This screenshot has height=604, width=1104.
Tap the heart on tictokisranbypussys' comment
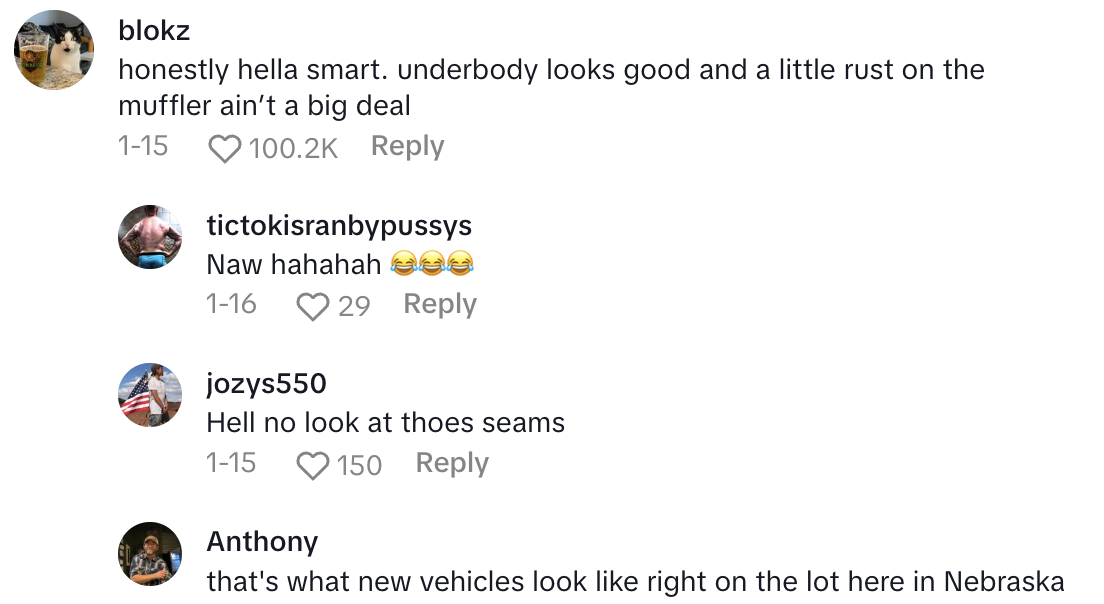(314, 305)
